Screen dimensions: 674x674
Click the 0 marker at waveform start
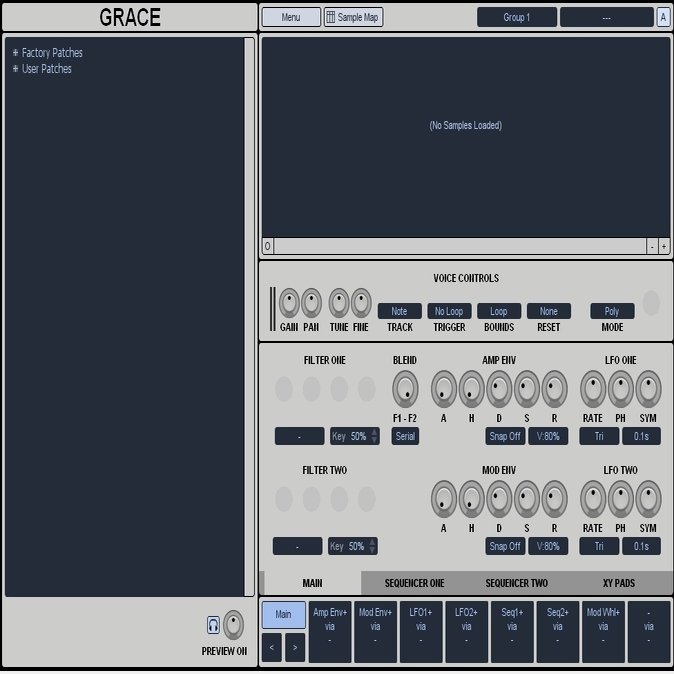268,246
